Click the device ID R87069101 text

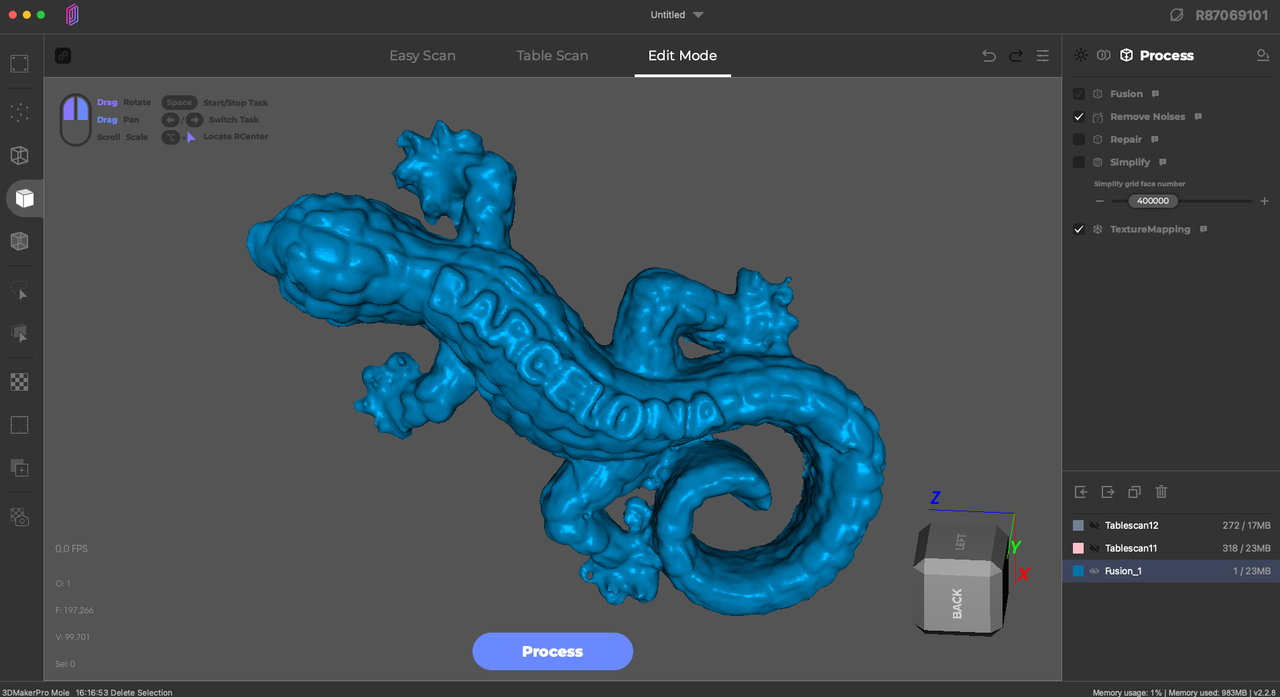(1232, 15)
